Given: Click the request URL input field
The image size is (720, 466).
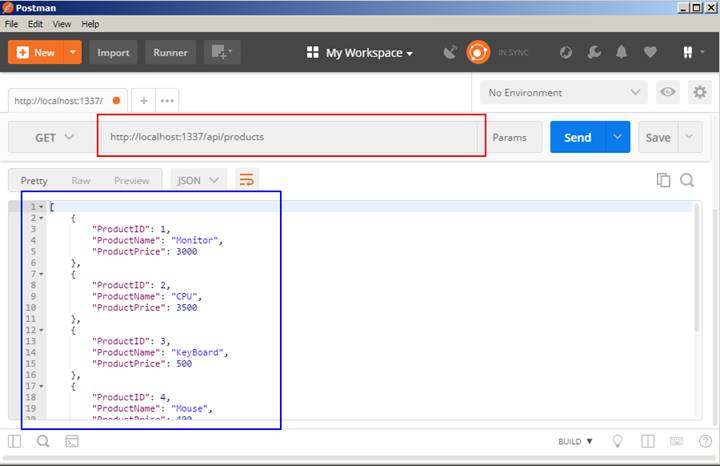Looking at the screenshot, I should pos(289,137).
